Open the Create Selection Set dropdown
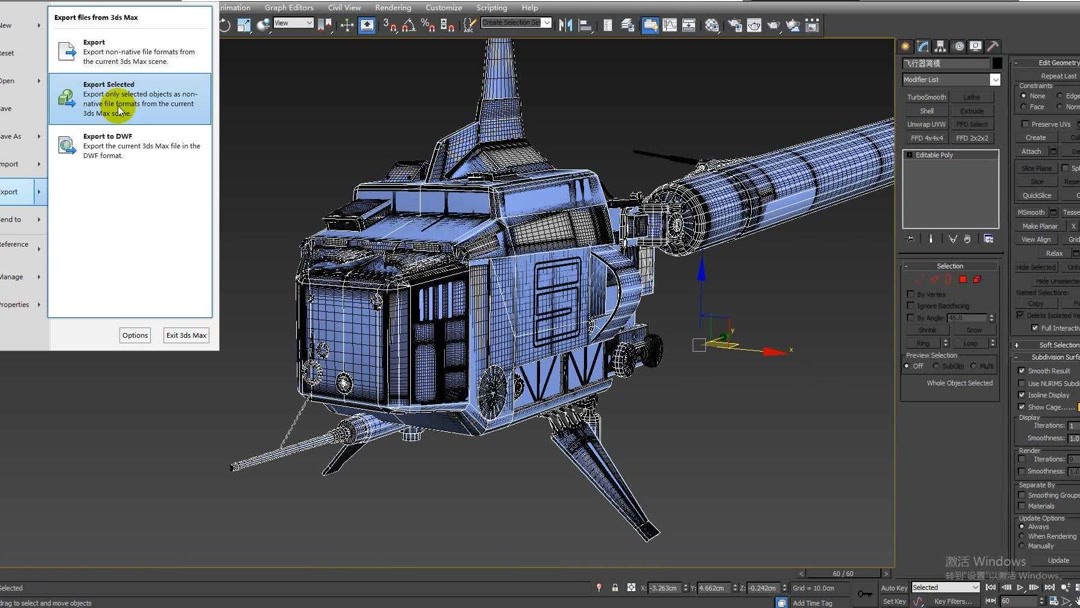 pyautogui.click(x=546, y=23)
